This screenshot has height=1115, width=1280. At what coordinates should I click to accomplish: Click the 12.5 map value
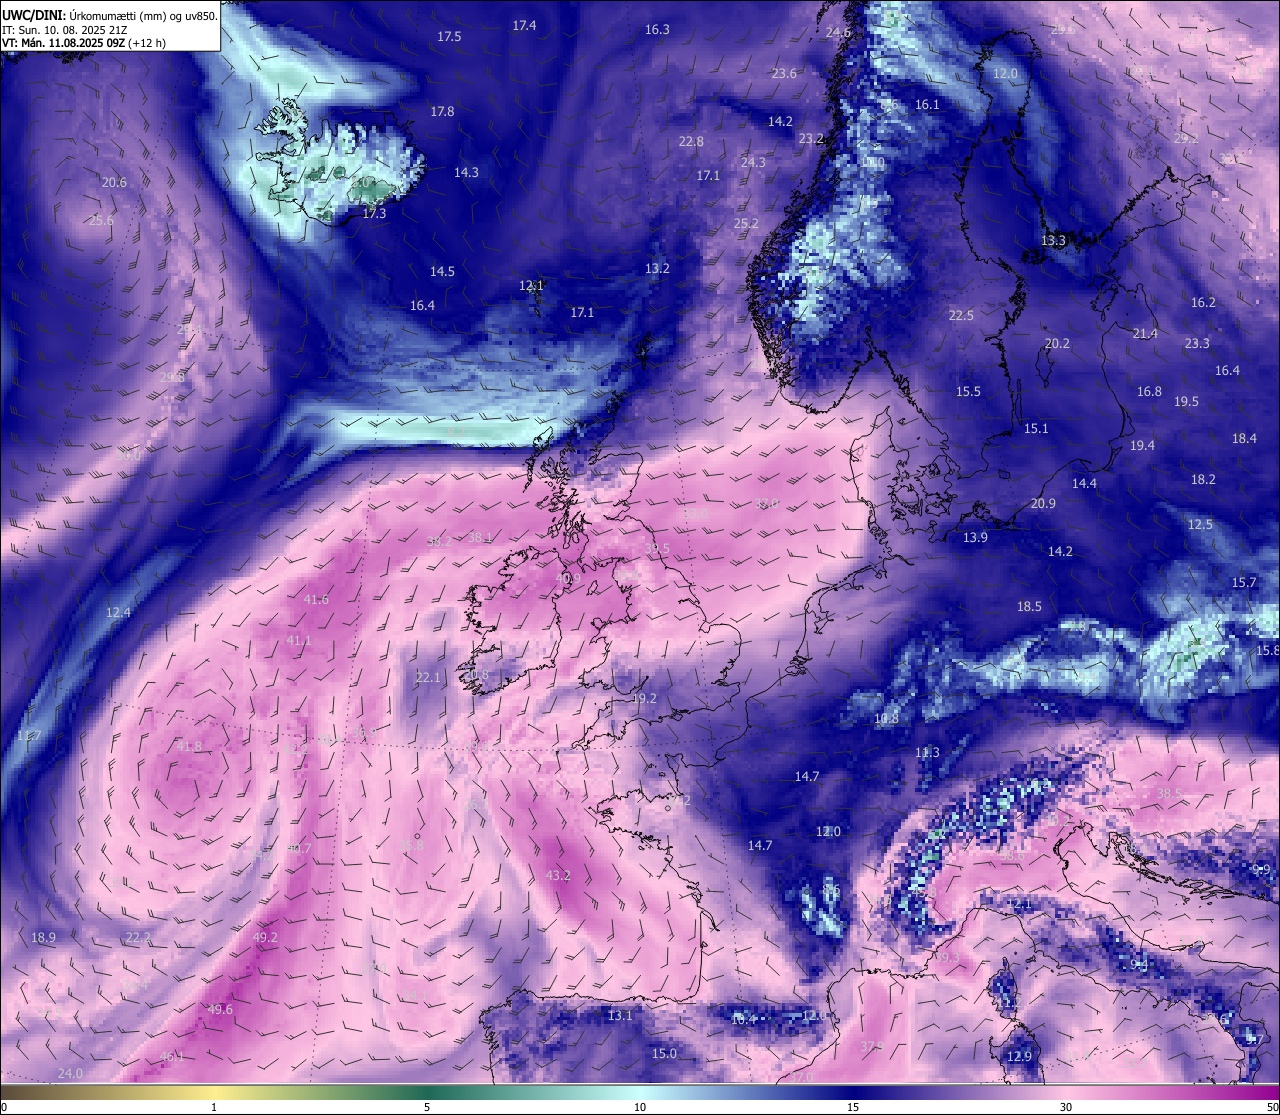pos(1200,525)
